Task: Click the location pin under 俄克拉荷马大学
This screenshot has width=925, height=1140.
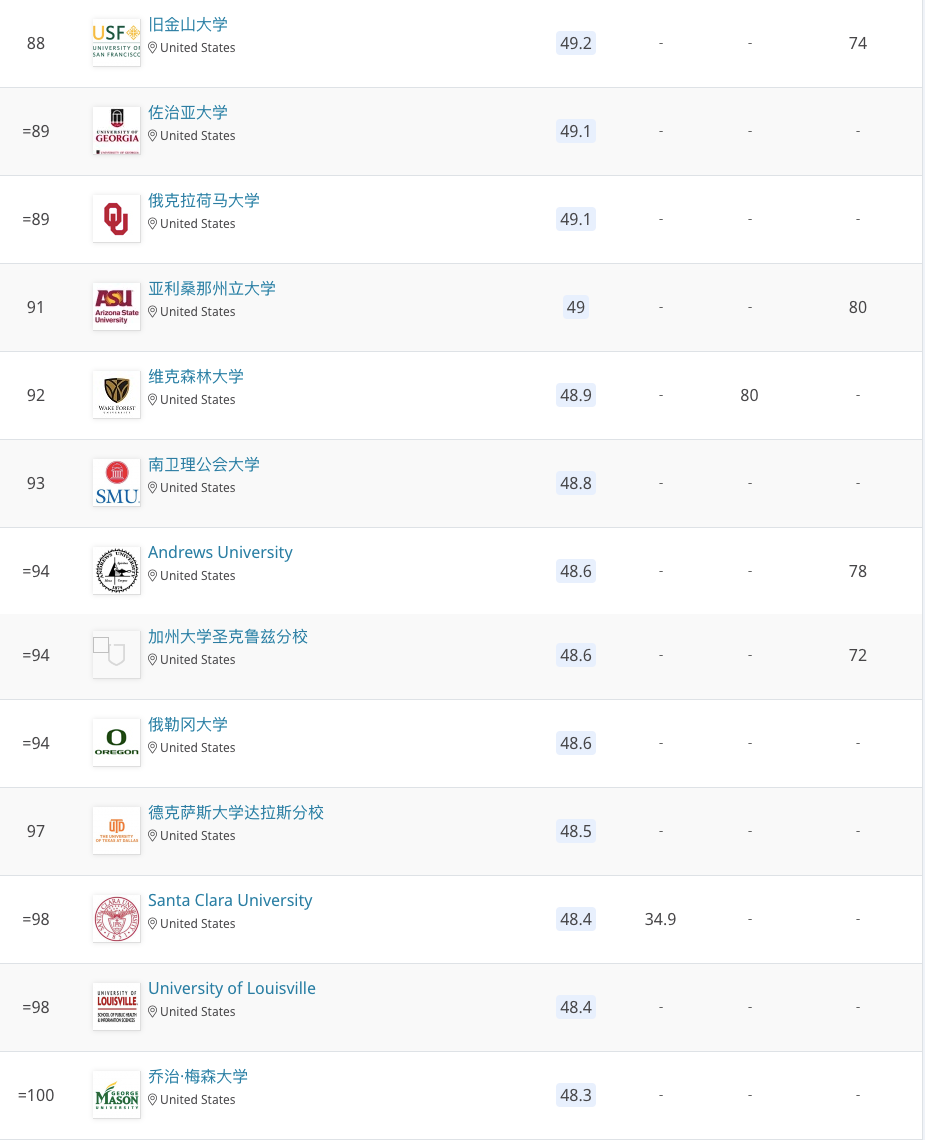Action: [x=153, y=224]
